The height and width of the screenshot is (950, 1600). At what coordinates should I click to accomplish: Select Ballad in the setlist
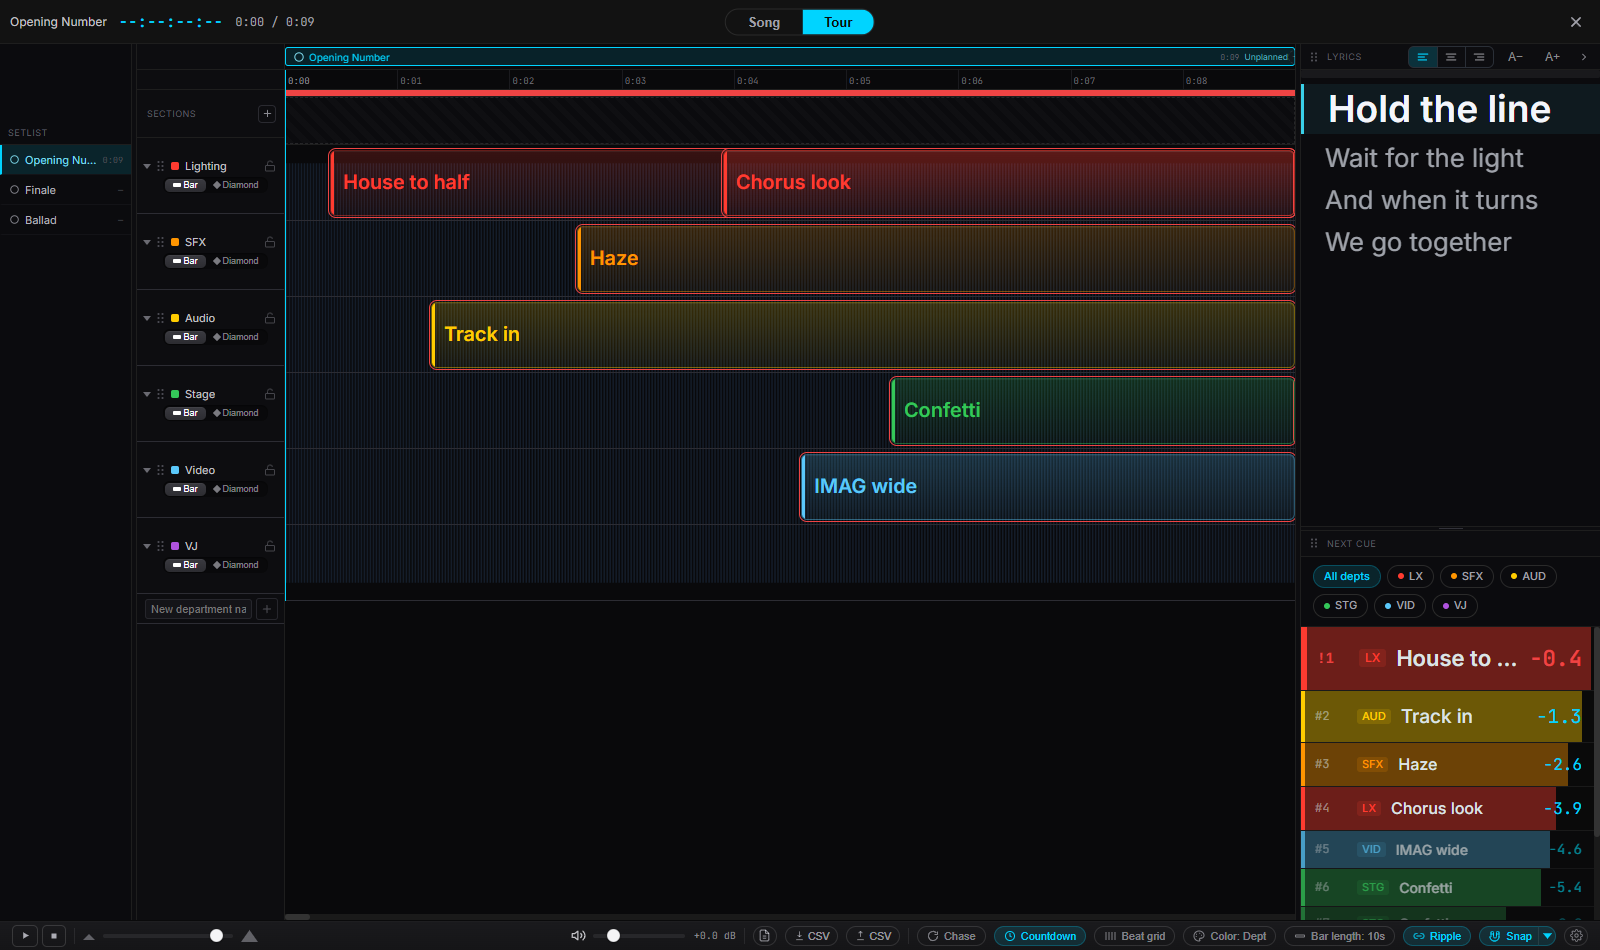click(66, 220)
